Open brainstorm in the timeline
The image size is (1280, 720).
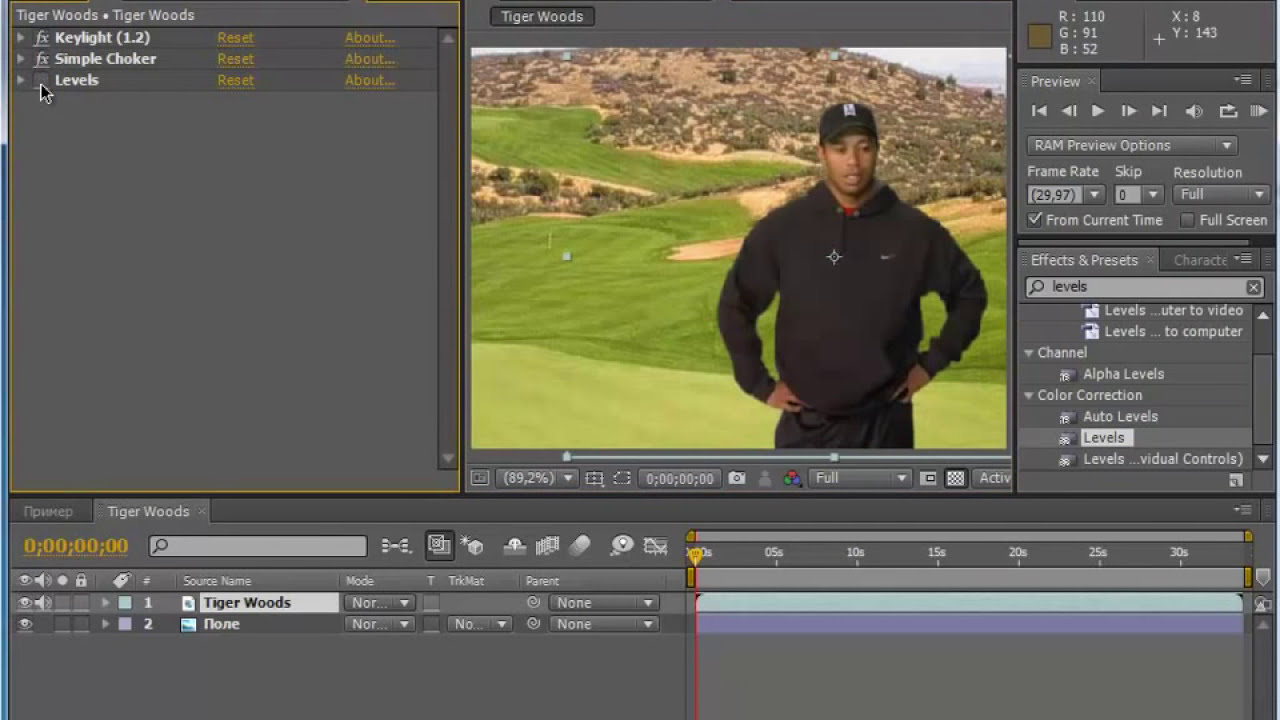pos(622,545)
